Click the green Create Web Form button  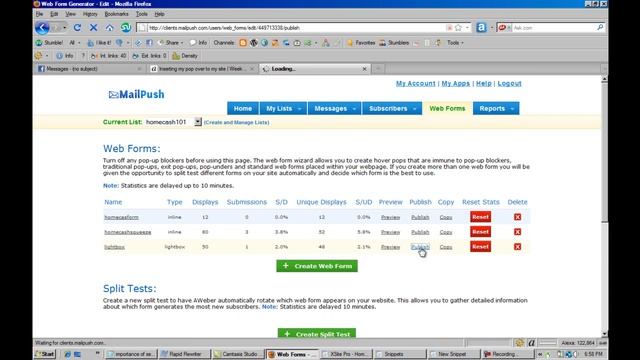pyautogui.click(x=317, y=266)
